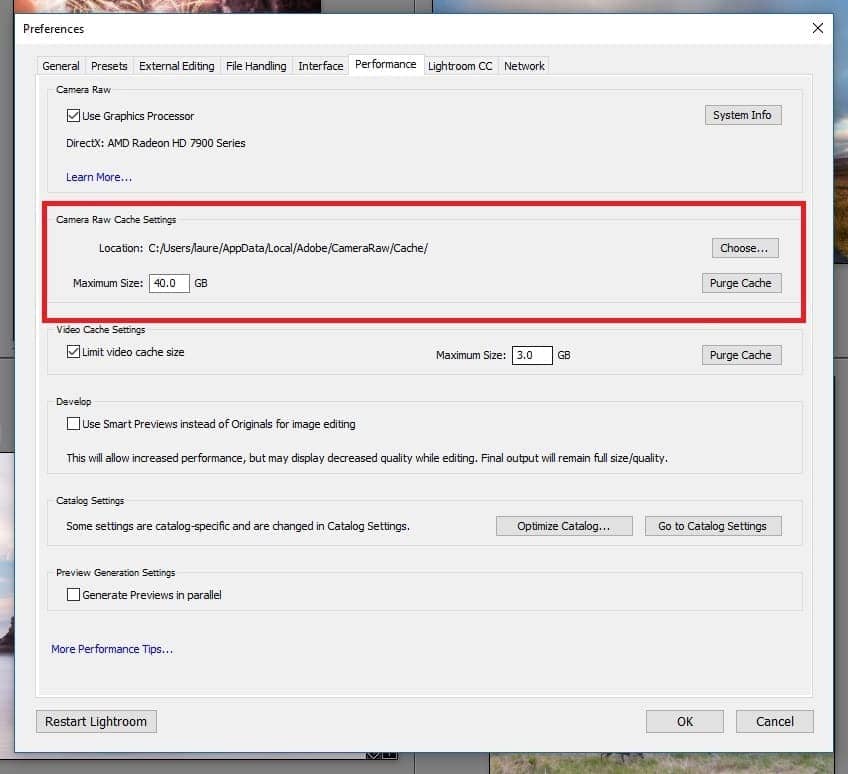Click the System Info button
848x774 pixels.
pyautogui.click(x=742, y=115)
